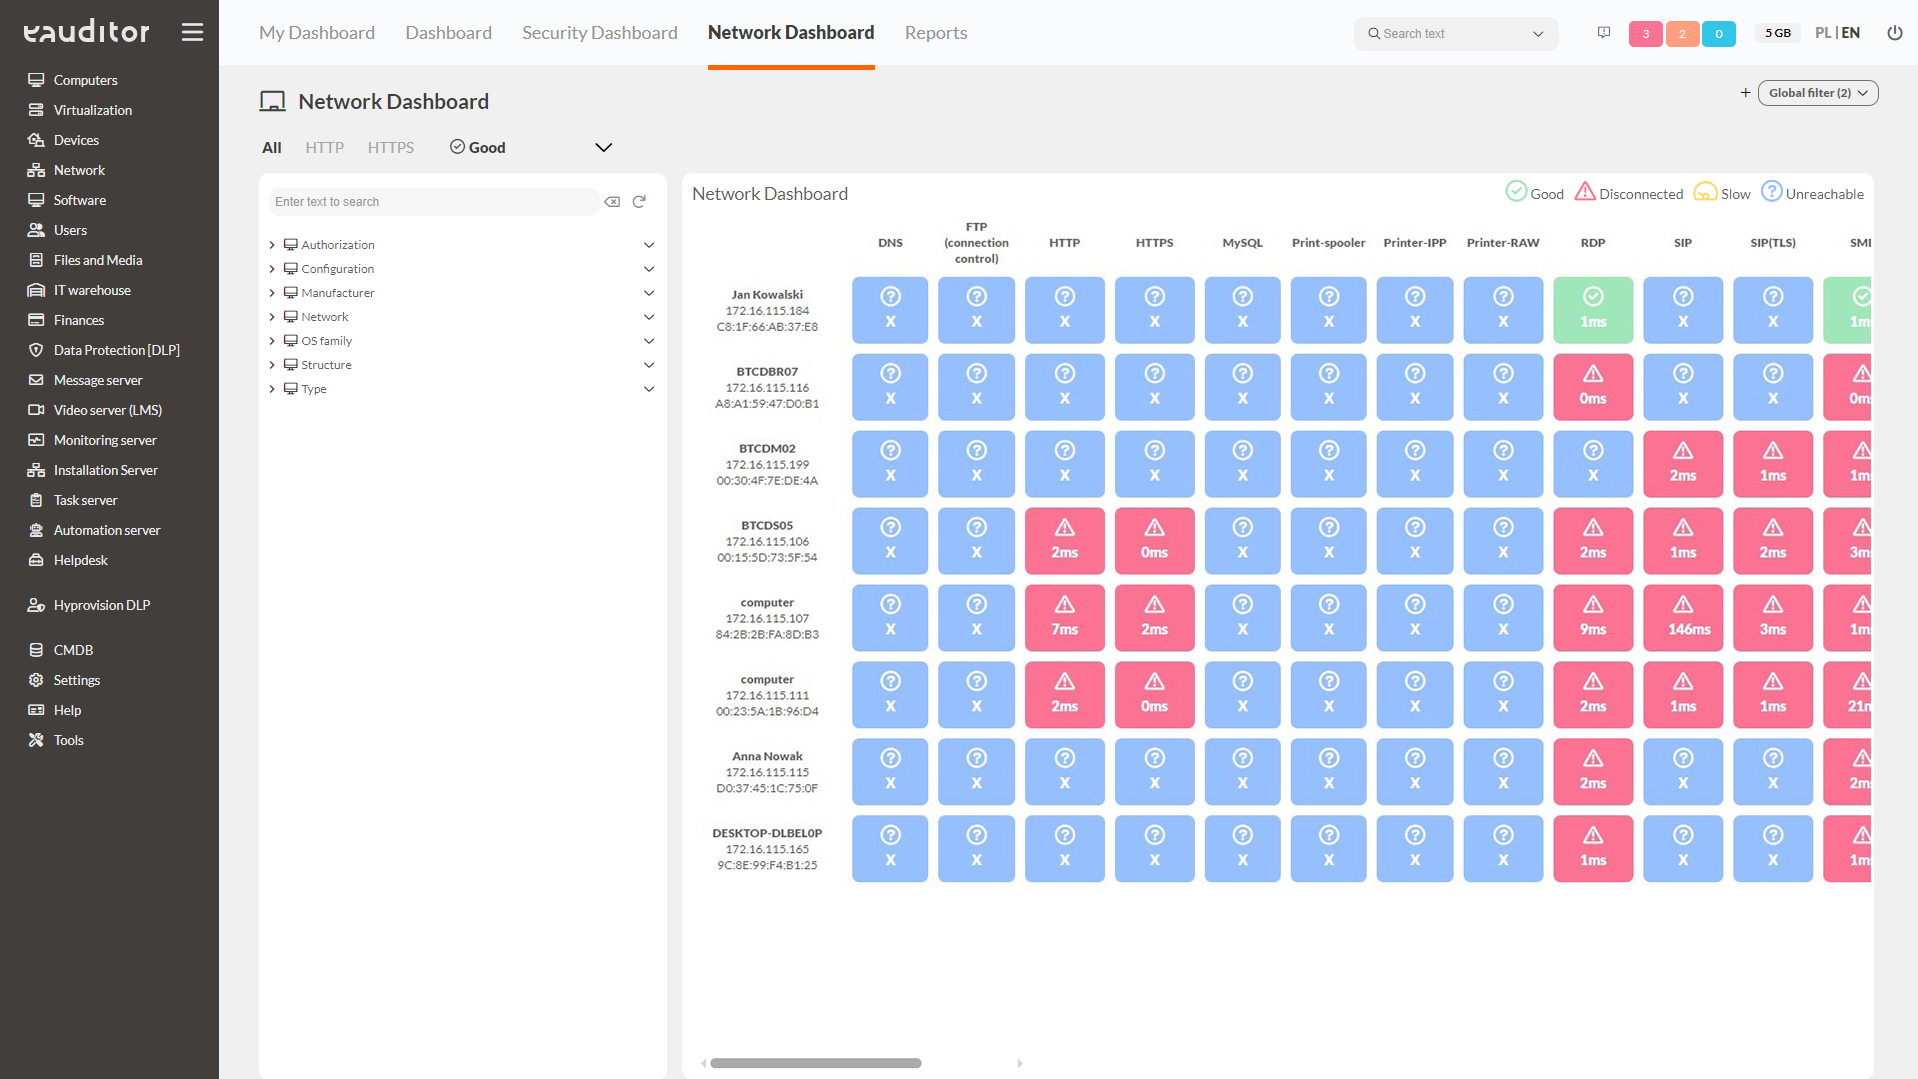This screenshot has width=1918, height=1079.
Task: Open Files and Media section
Action: coord(97,260)
